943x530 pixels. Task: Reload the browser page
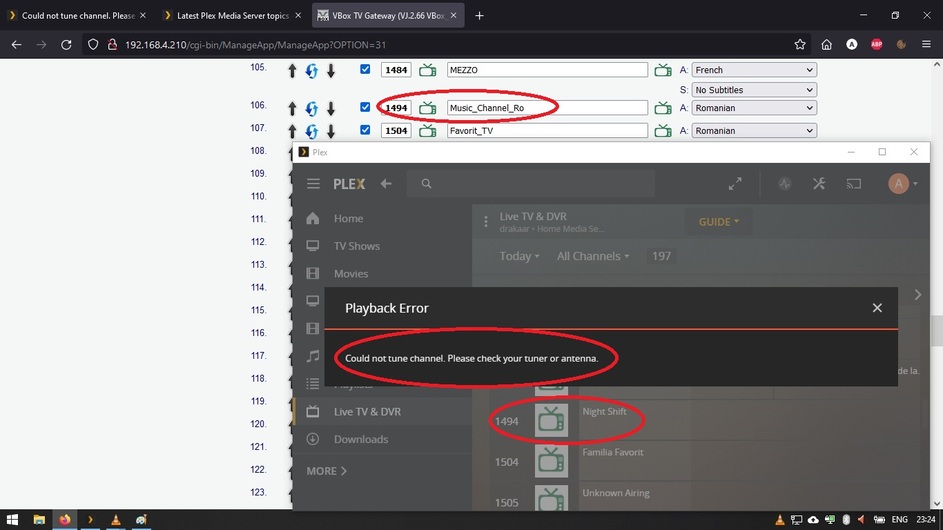tap(66, 45)
